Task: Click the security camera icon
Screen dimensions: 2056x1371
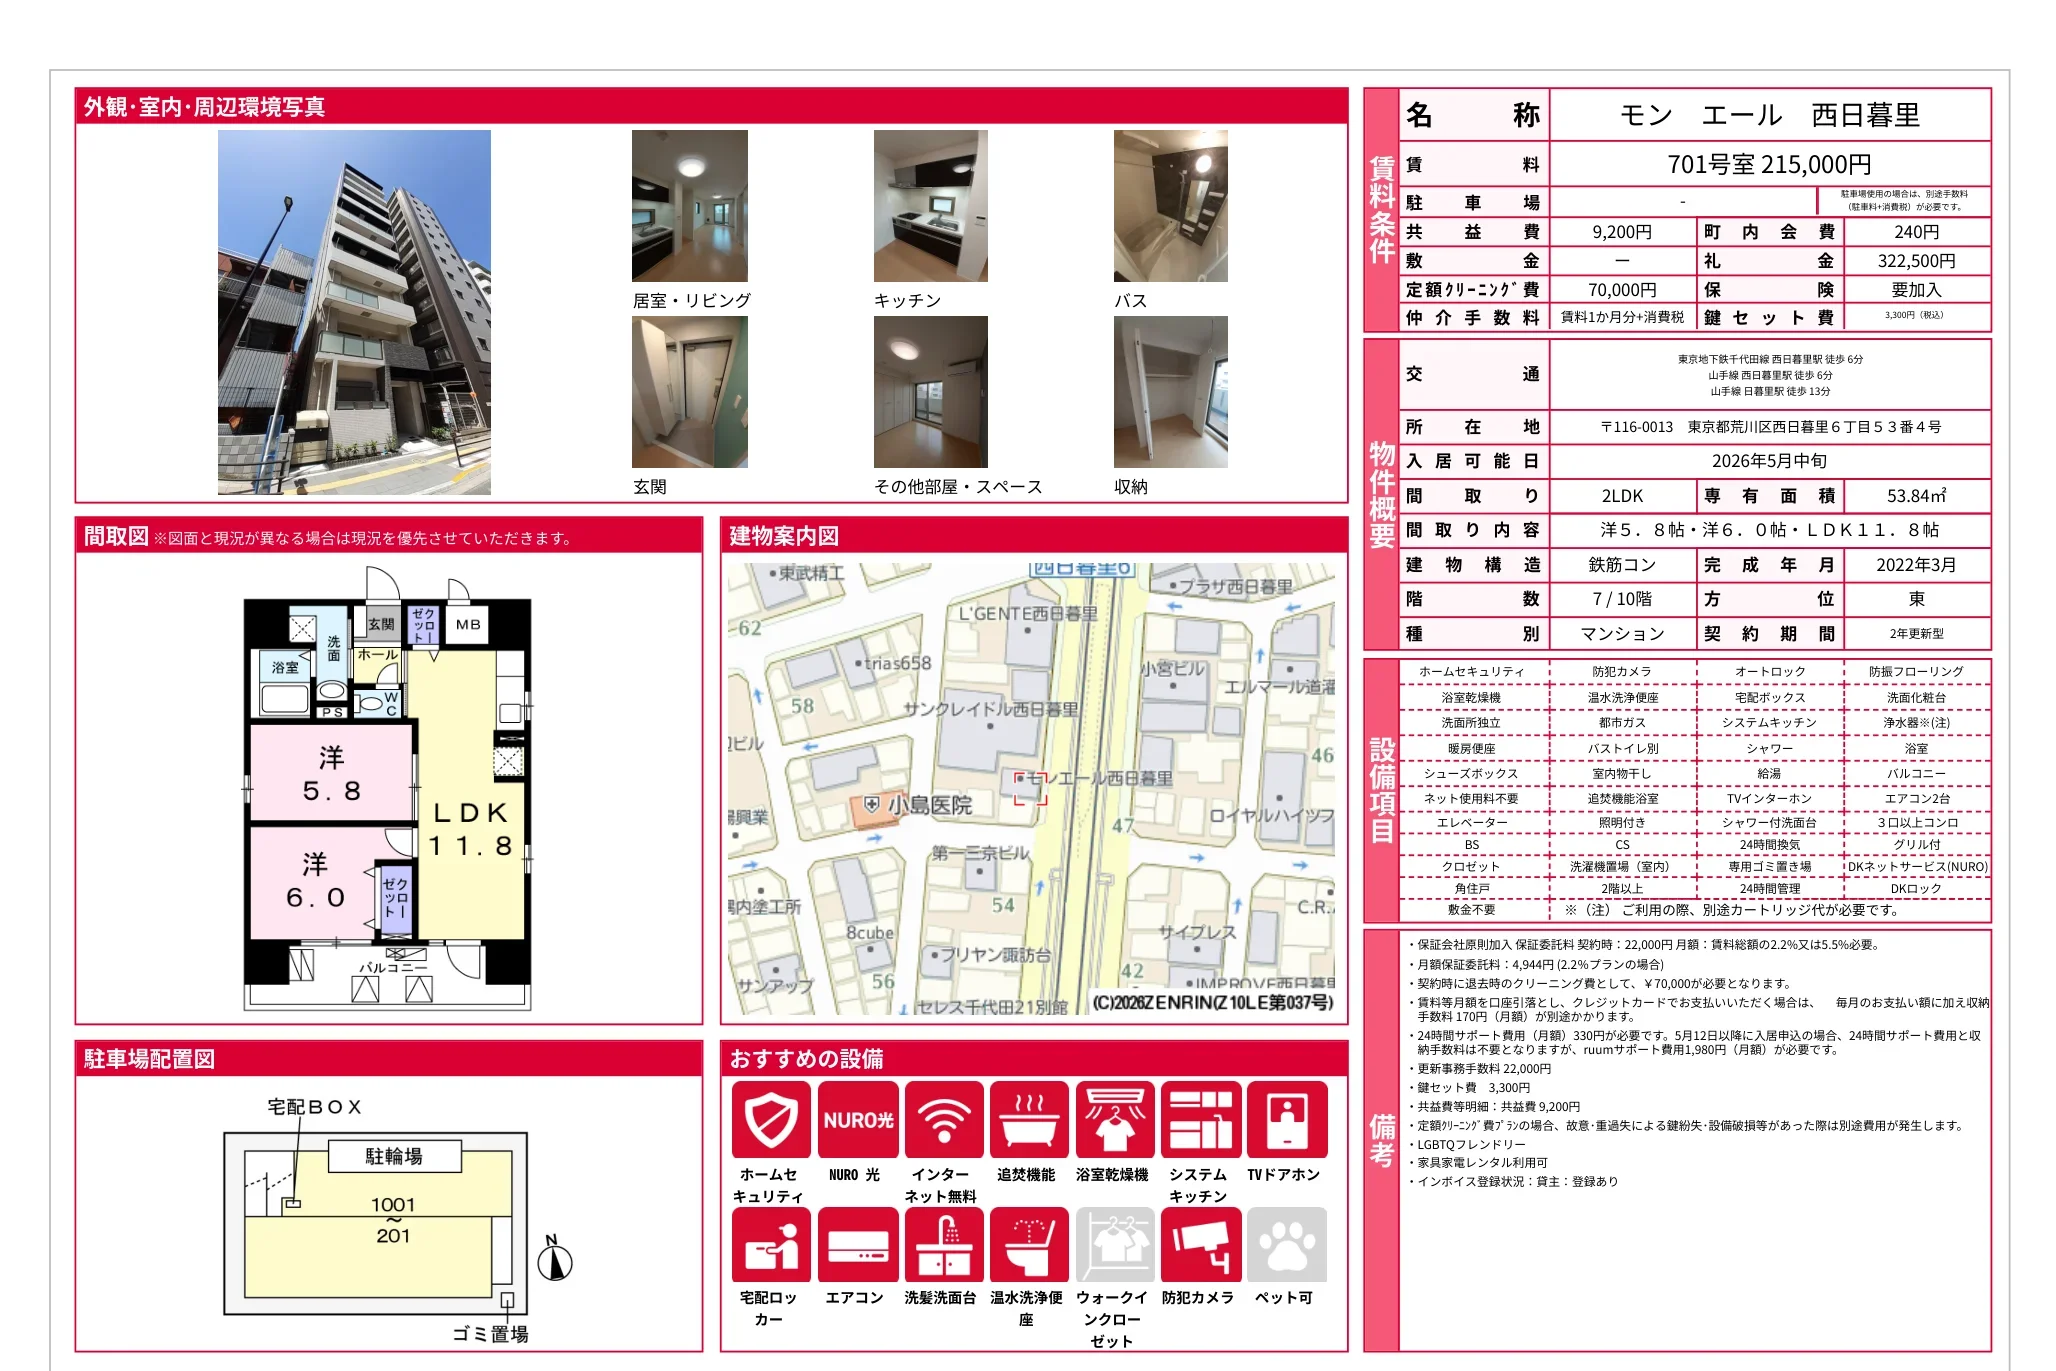Action: click(x=1200, y=1244)
